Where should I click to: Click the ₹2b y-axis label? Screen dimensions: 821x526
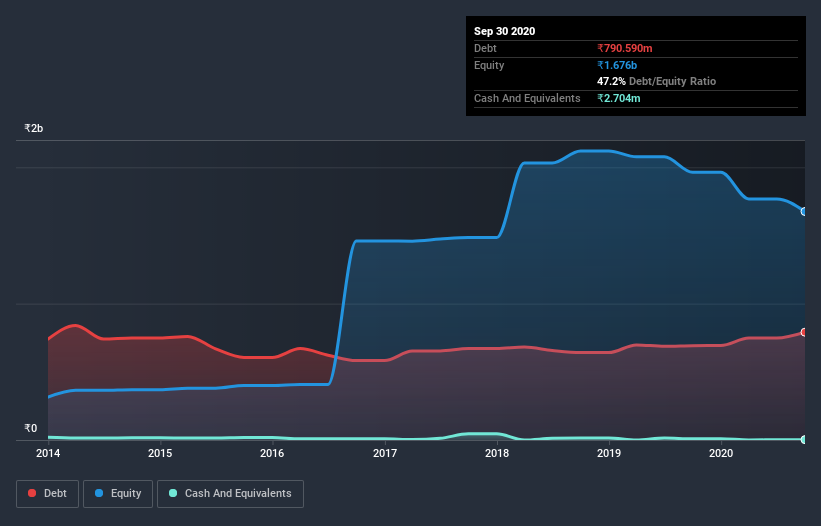[x=34, y=128]
